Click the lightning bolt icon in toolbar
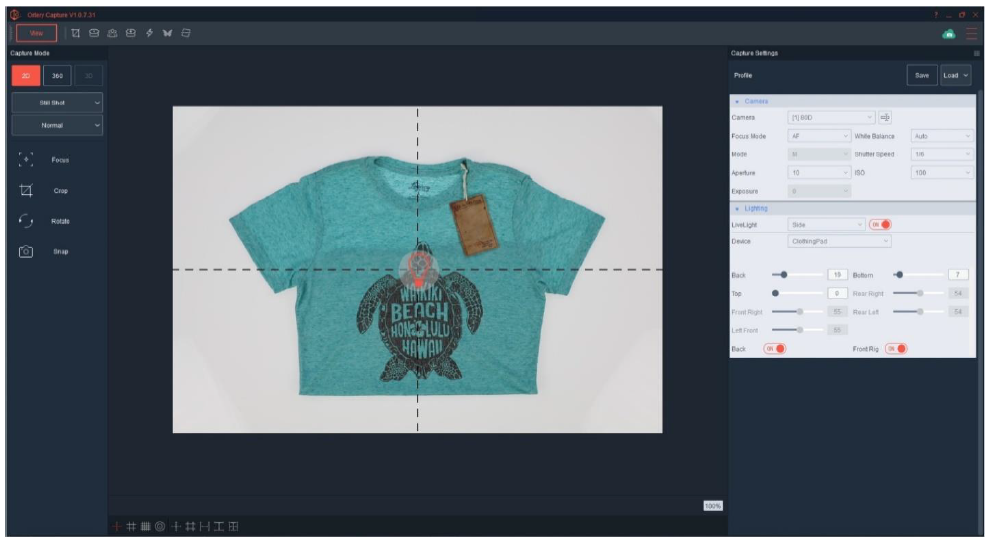 (150, 33)
